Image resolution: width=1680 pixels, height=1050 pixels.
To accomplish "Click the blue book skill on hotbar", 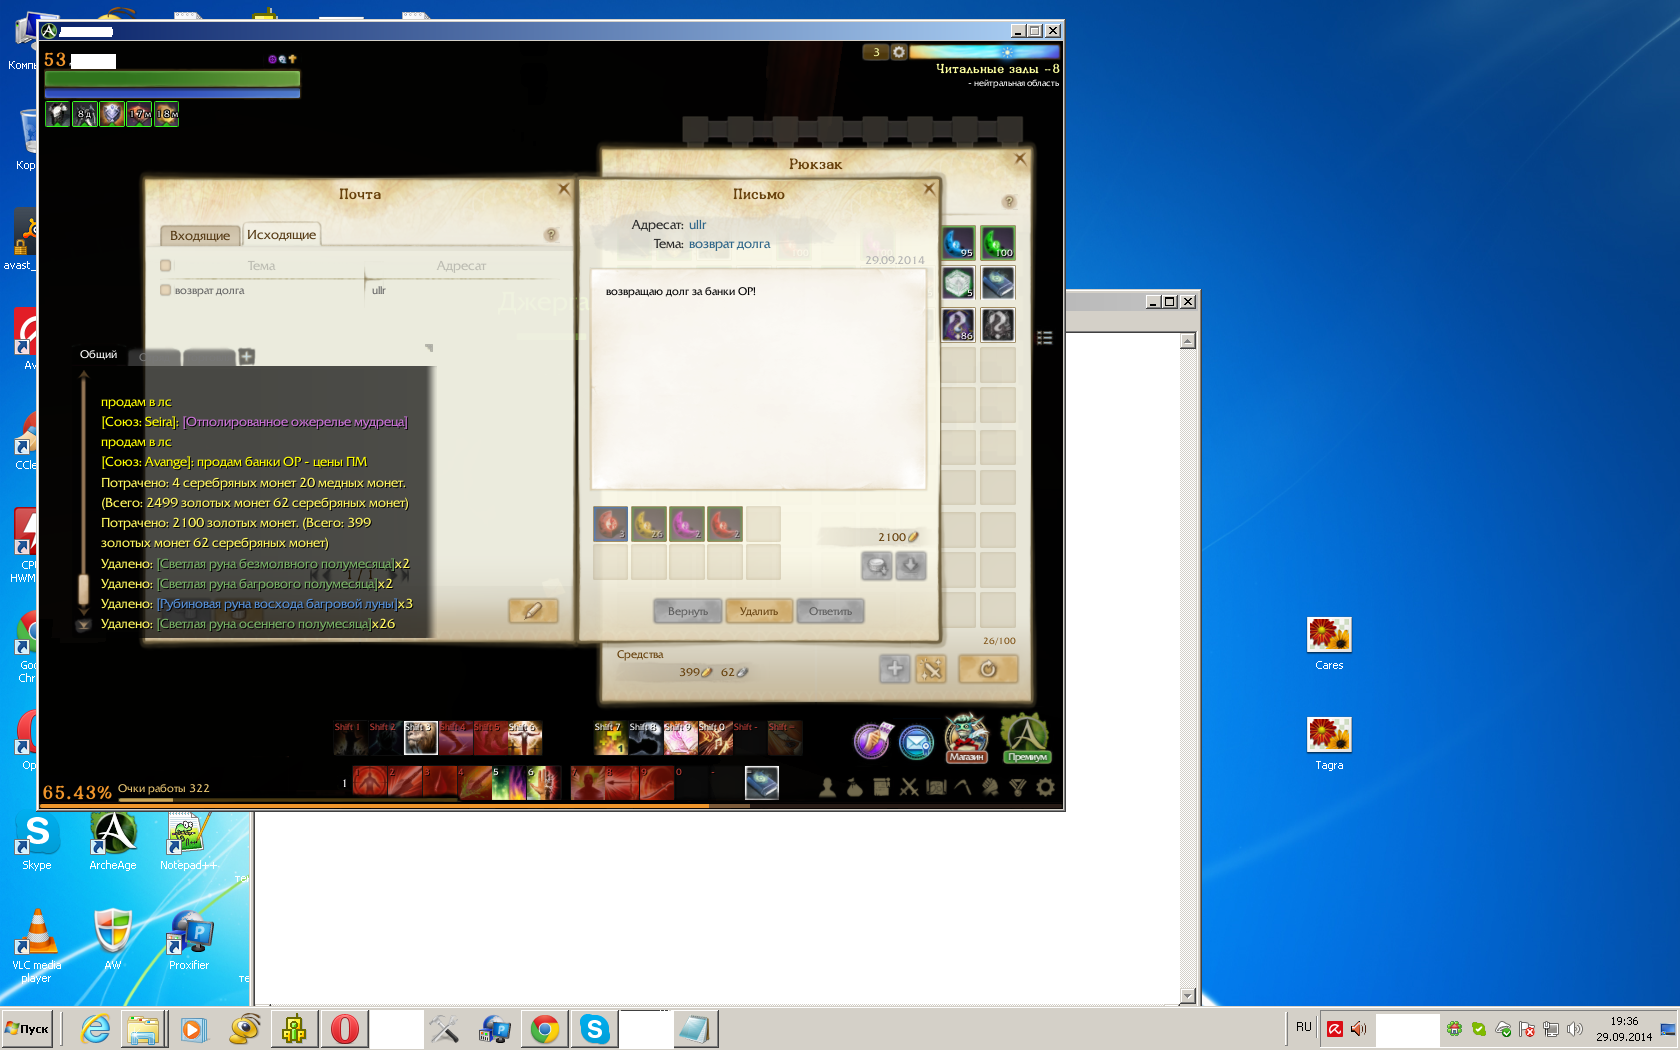I will 762,783.
